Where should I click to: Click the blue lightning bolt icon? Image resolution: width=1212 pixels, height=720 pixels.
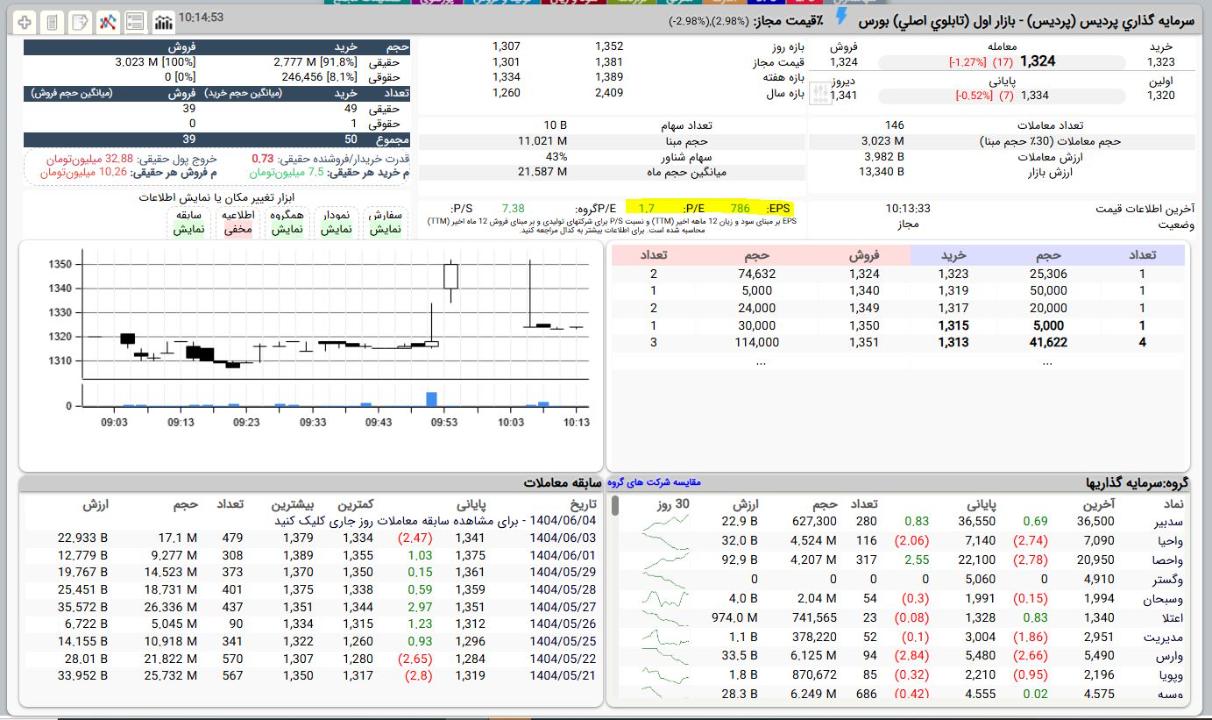pyautogui.click(x=842, y=18)
